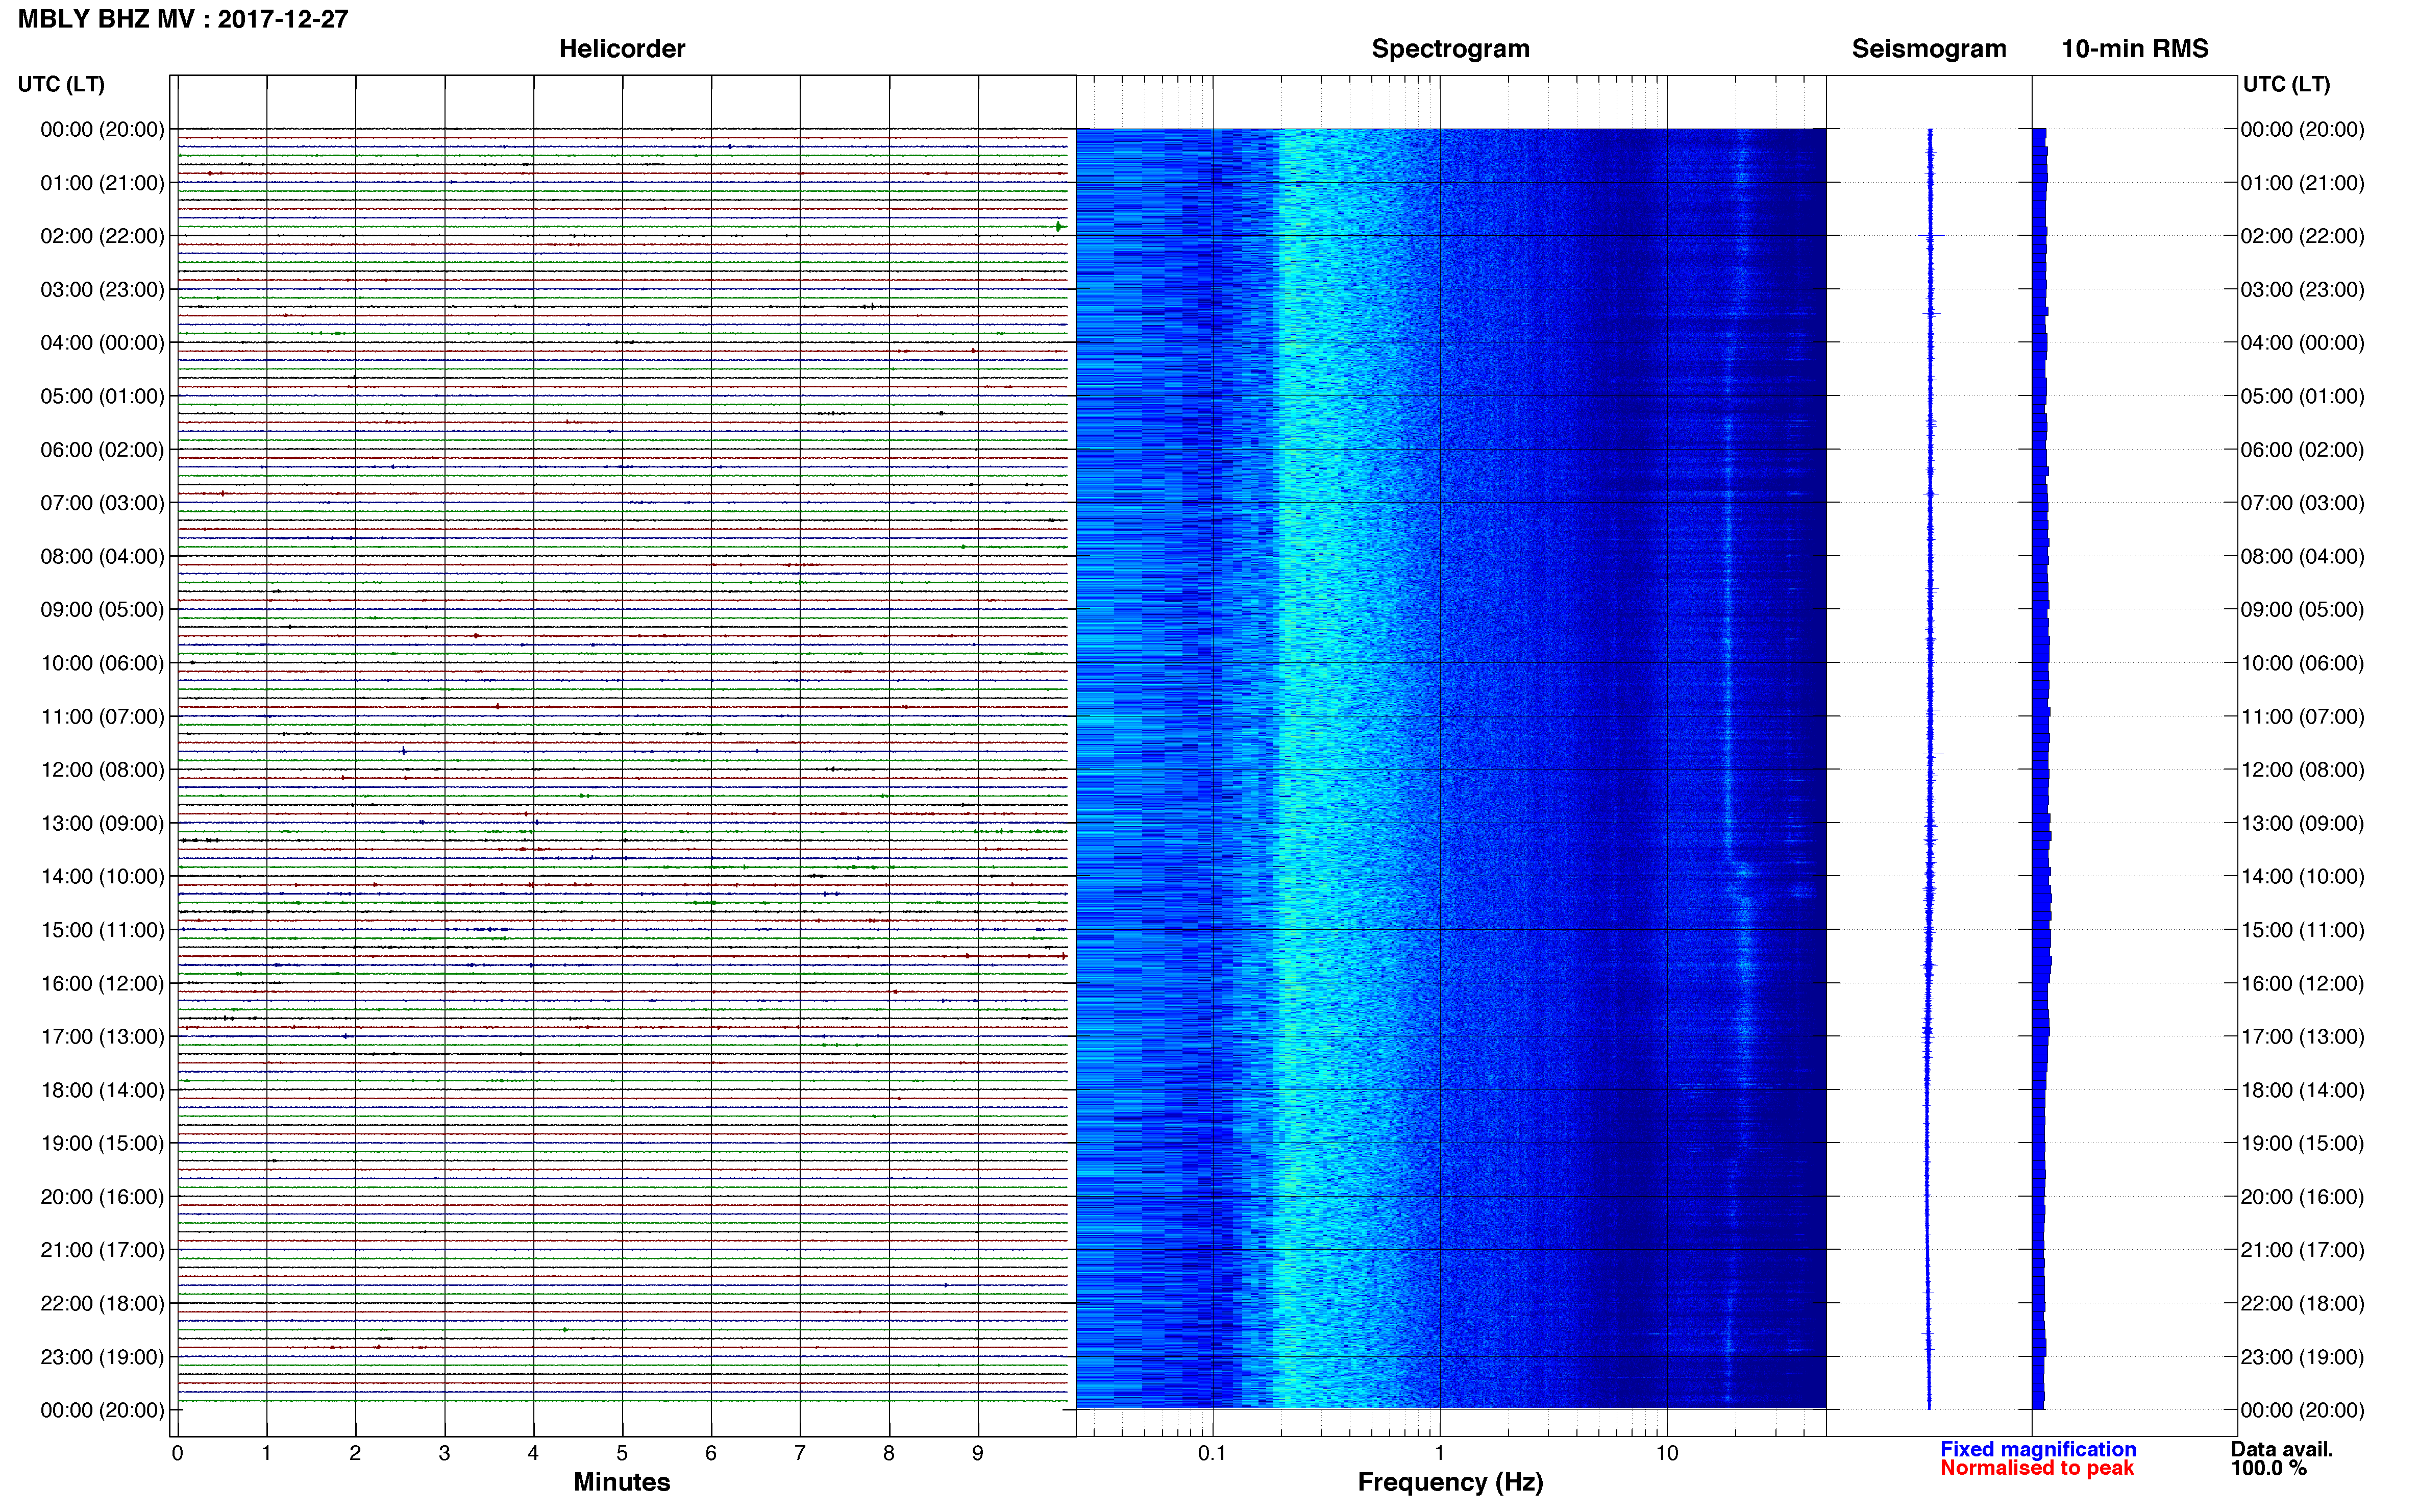
Task: Click the green event spike near 02:00 trace end
Action: (x=1059, y=227)
